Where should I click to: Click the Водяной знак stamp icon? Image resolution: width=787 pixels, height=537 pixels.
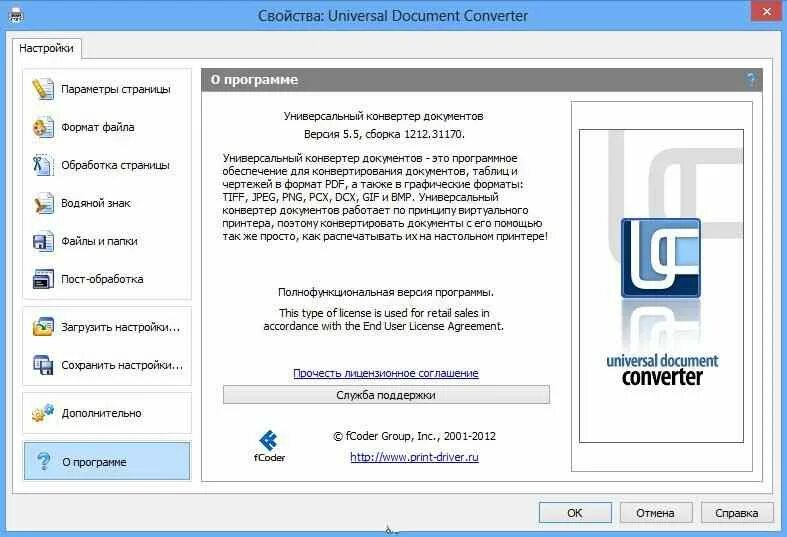43,203
